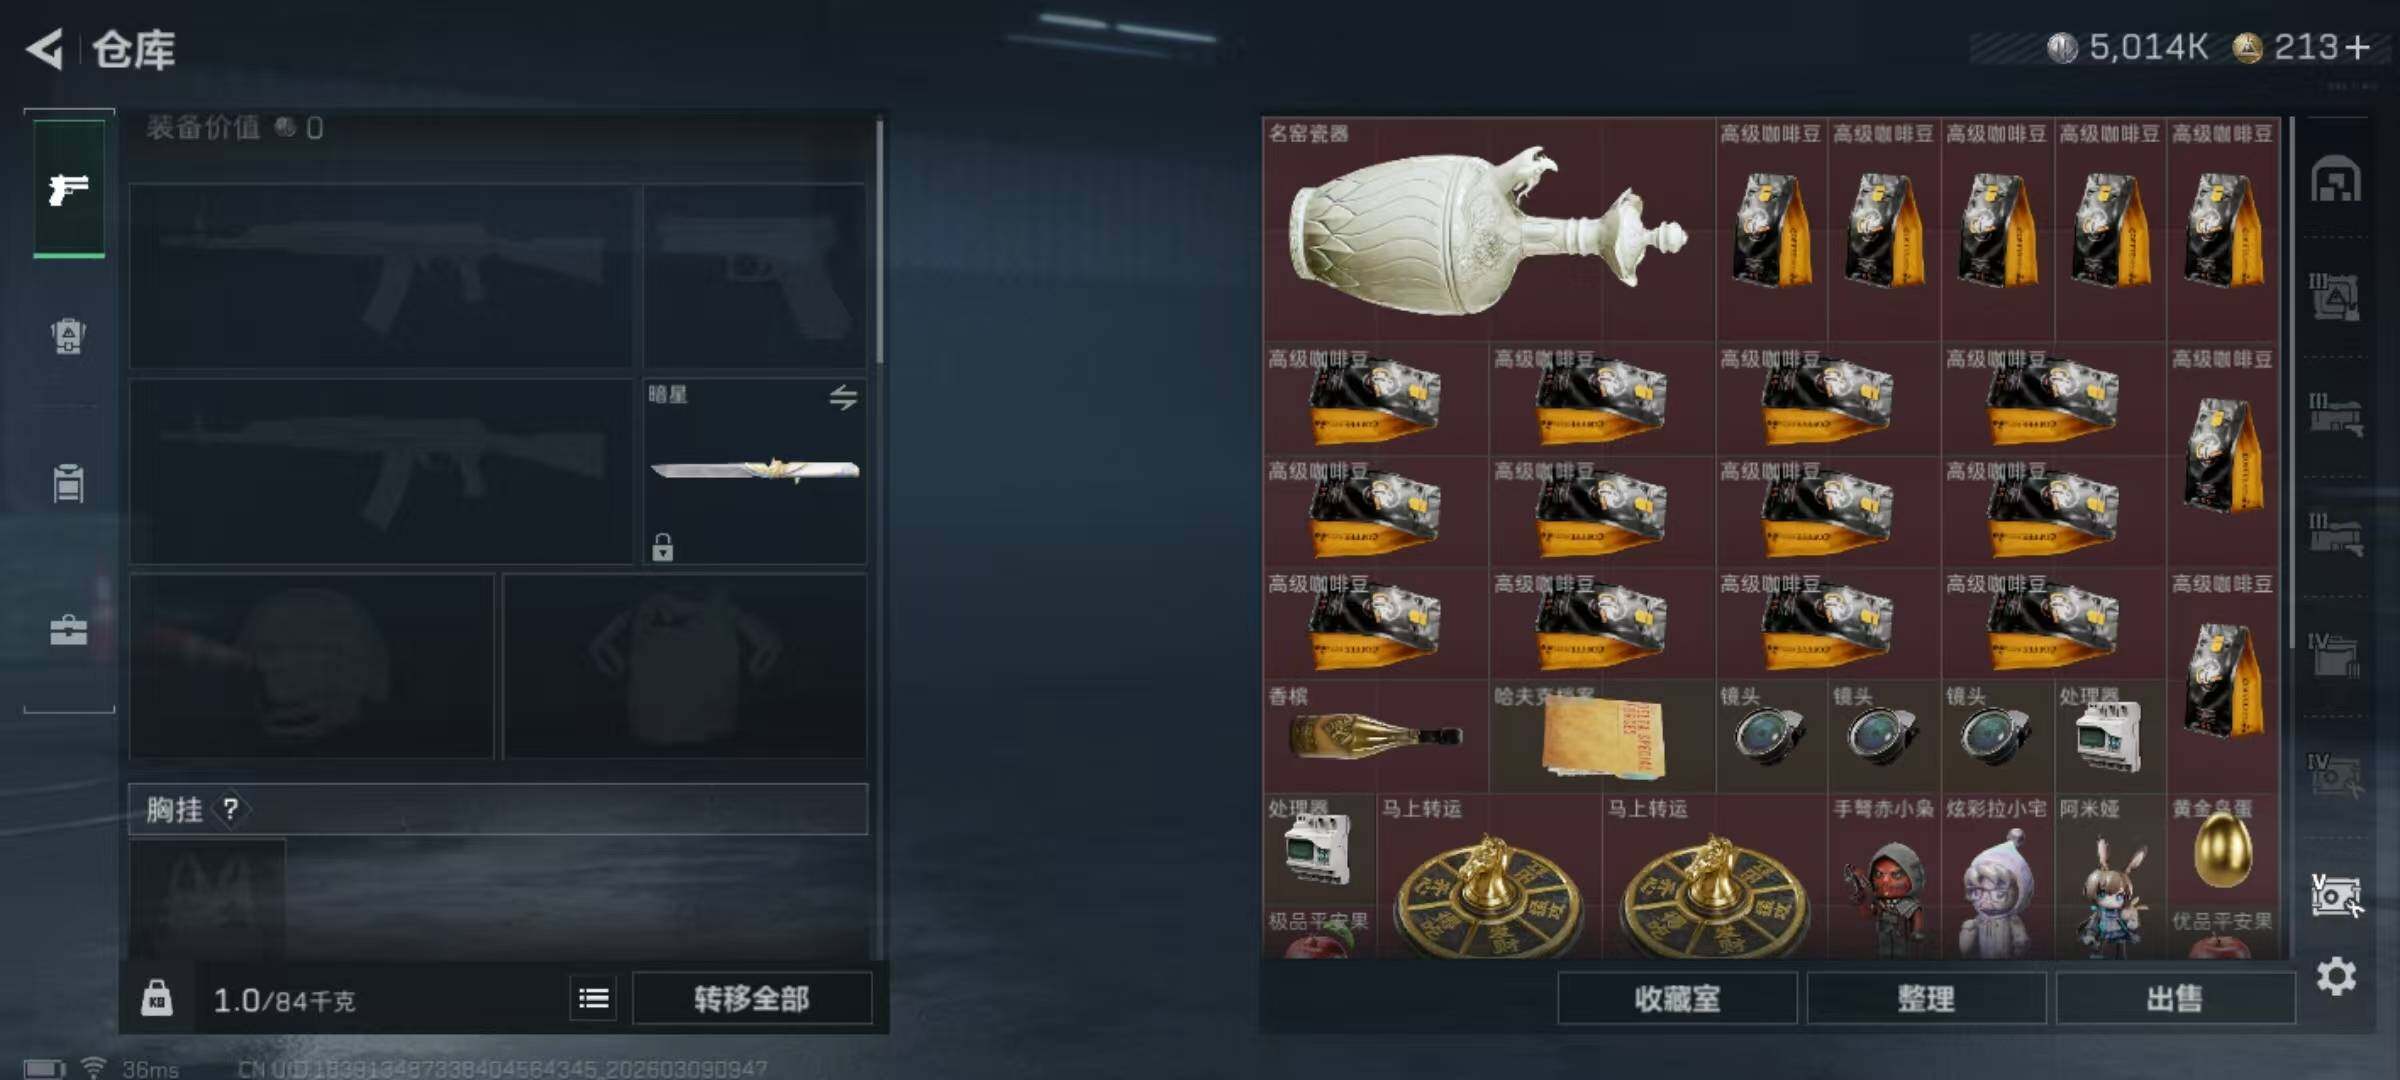Screen dimensions: 2400x1080
Task: Open the toolbox case icon in left sidebar
Action: point(68,629)
